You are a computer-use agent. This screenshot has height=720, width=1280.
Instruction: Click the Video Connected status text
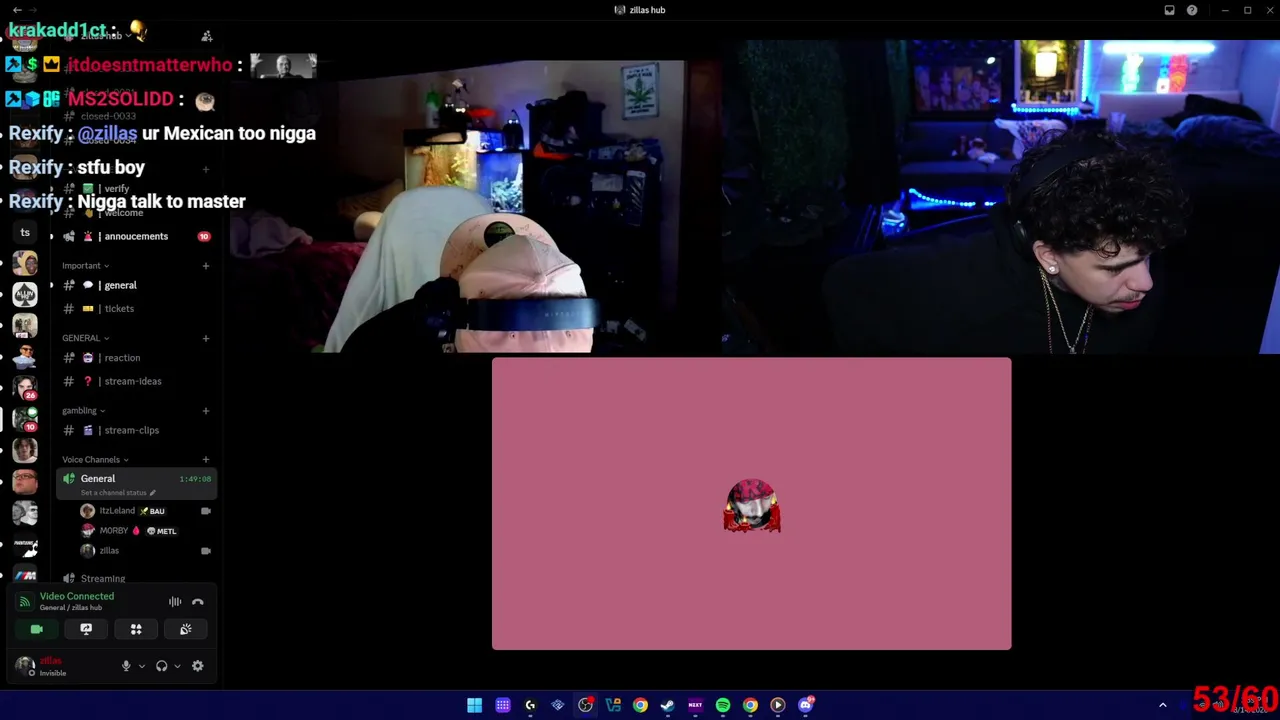(x=77, y=596)
